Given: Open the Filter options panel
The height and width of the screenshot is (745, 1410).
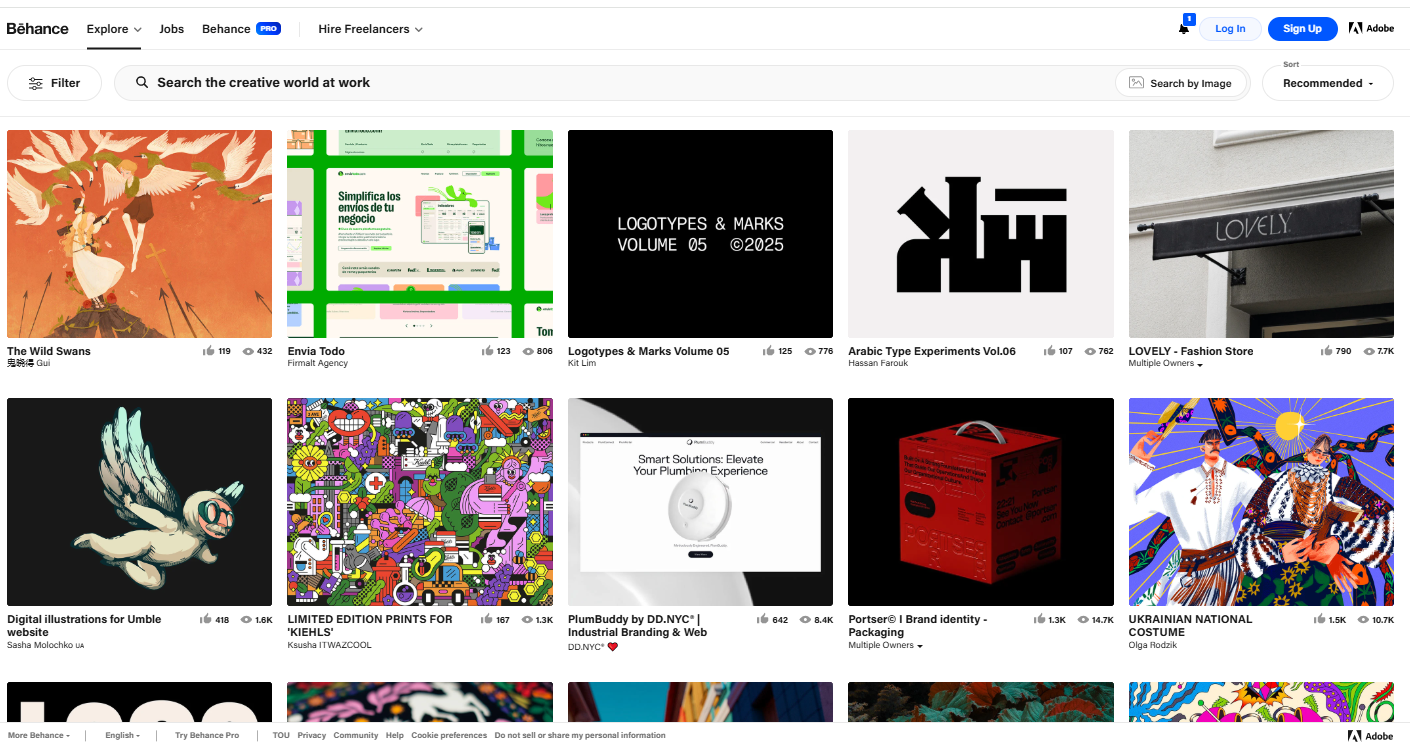Looking at the screenshot, I should [x=54, y=83].
